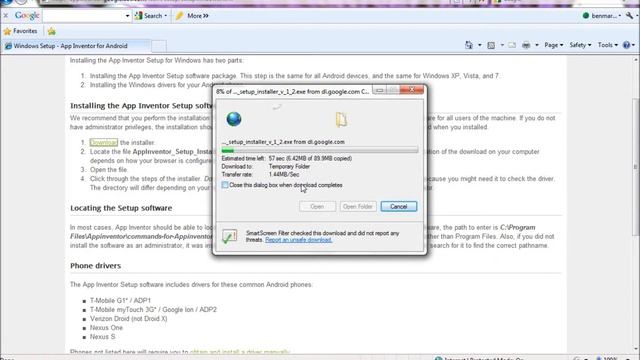Open the Favorites center star button

tap(20, 31)
